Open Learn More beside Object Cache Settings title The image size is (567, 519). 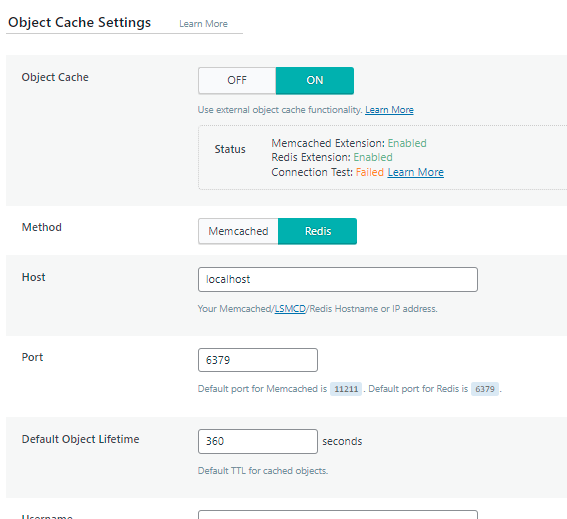point(203,24)
